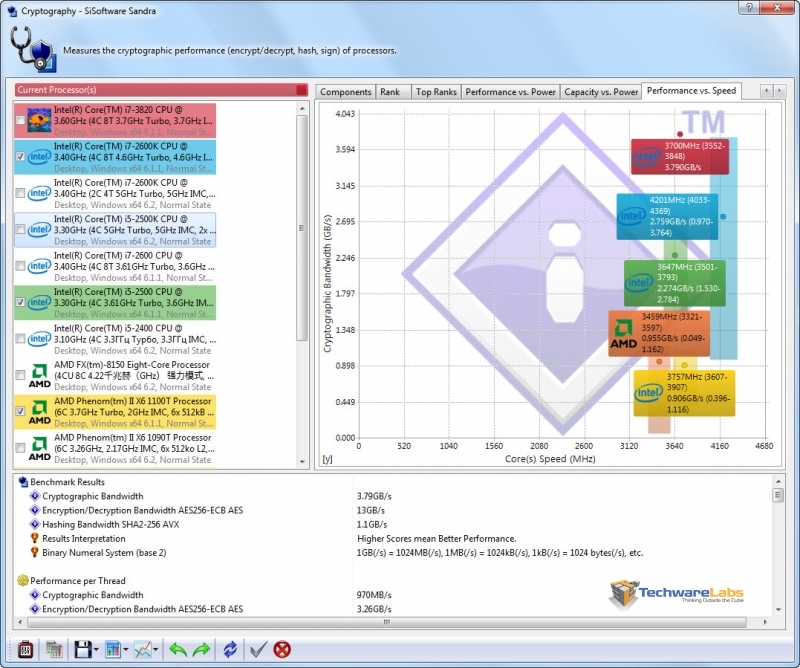
Task: Click the Results Interpretation tip icon
Action: 35,538
